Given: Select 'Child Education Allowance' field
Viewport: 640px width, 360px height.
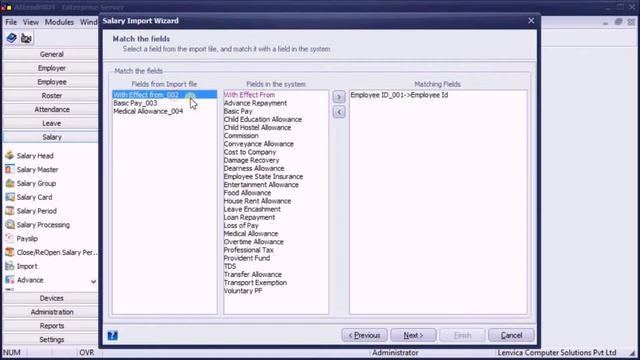Looking at the screenshot, I should point(263,119).
